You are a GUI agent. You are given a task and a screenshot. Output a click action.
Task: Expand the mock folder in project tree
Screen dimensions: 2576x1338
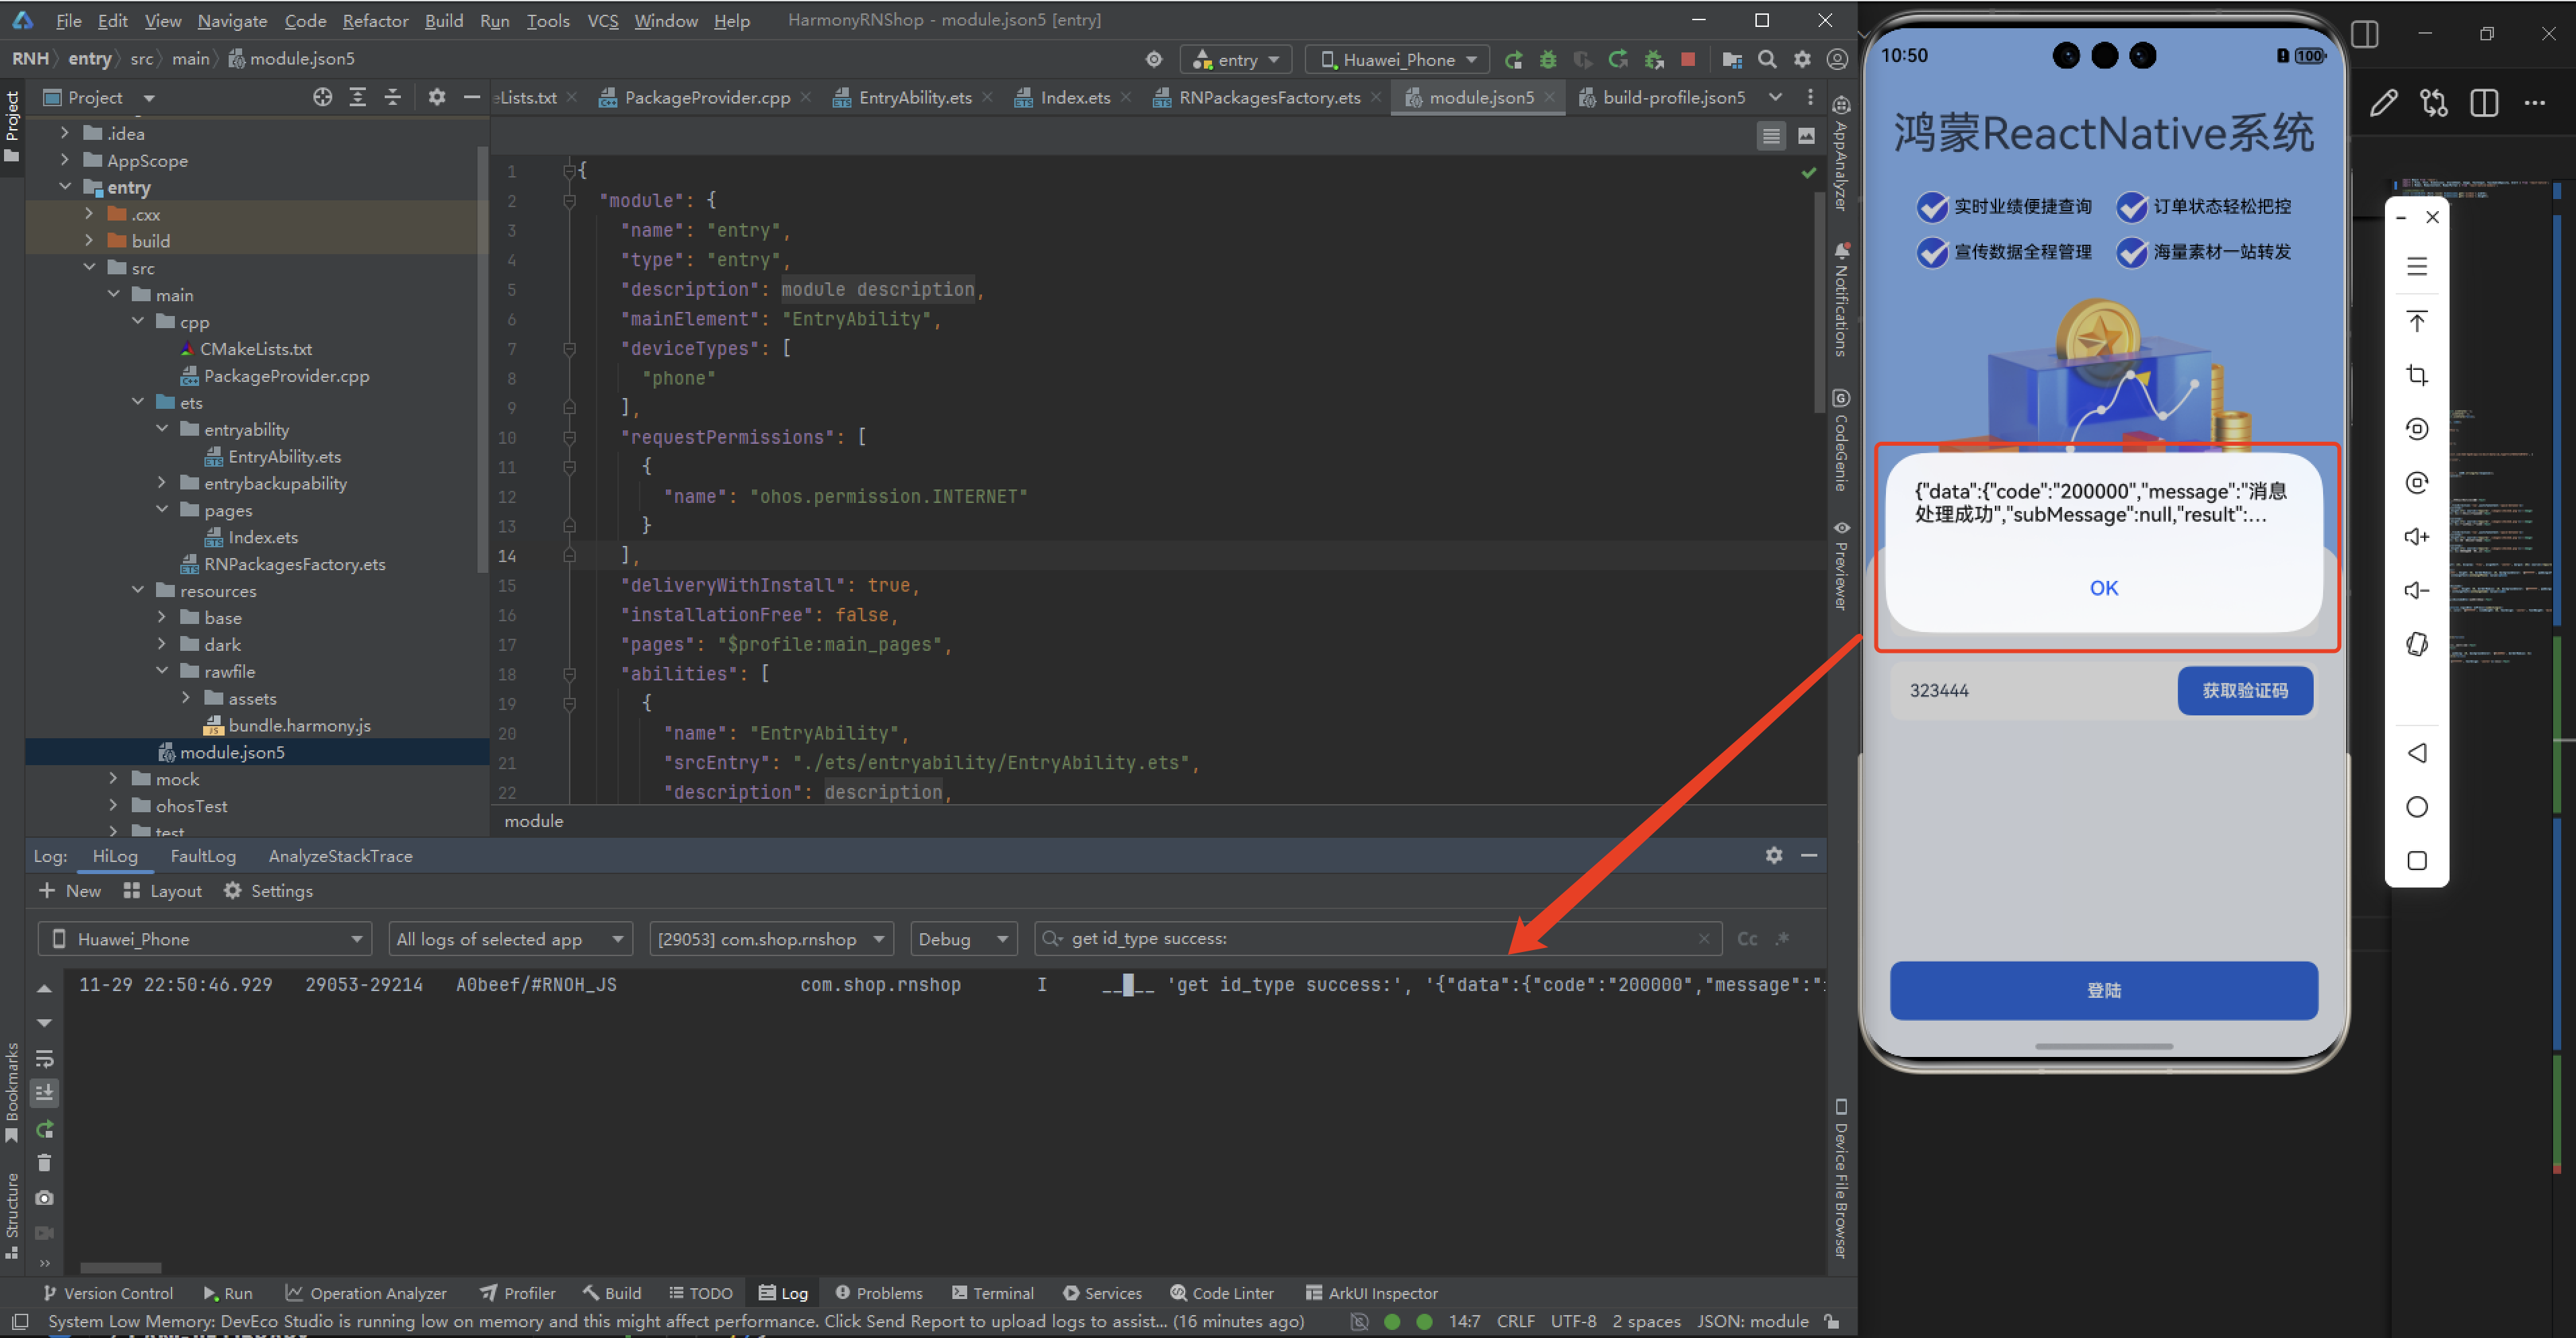pyautogui.click(x=113, y=778)
